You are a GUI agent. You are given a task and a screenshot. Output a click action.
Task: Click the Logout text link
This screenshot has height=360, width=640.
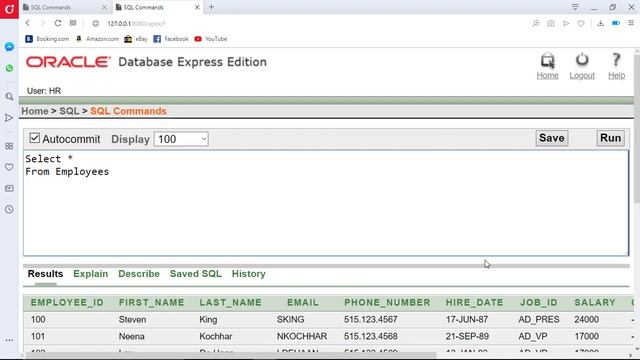(x=582, y=76)
